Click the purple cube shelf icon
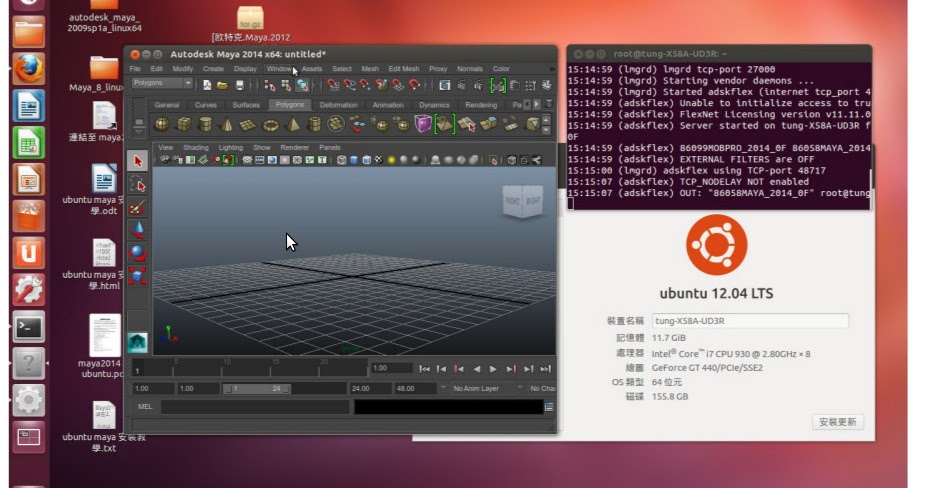Image resolution: width=928 pixels, height=488 pixels. [423, 124]
